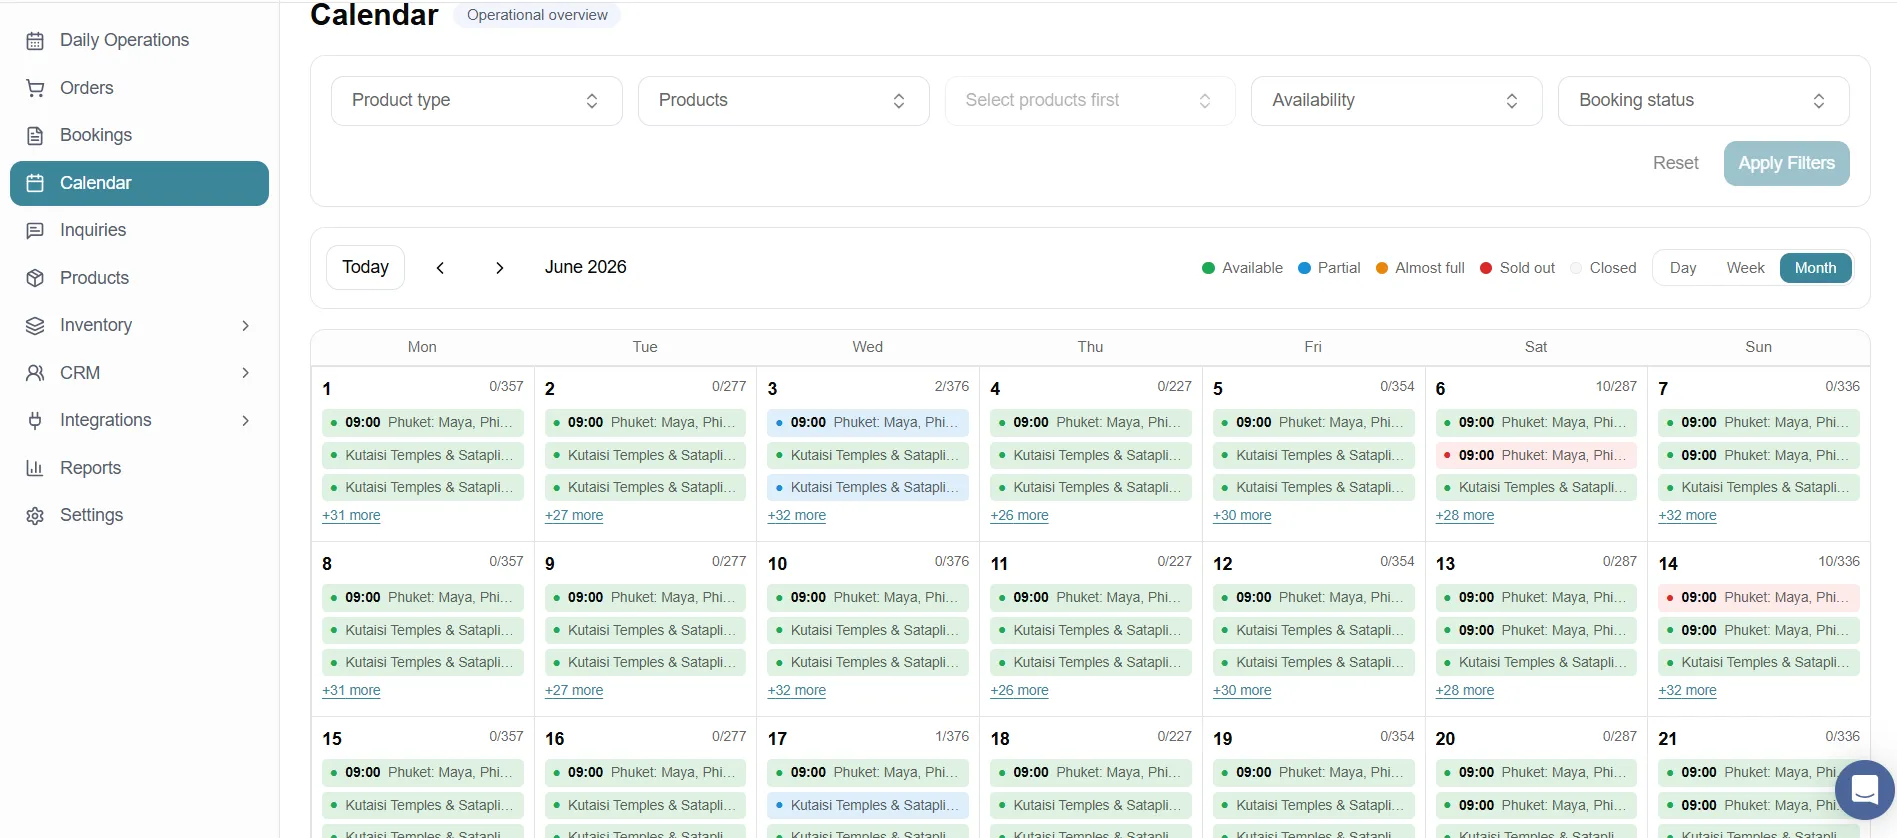This screenshot has width=1897, height=838.
Task: Open Daily Operations calendar icon
Action: tap(35, 41)
